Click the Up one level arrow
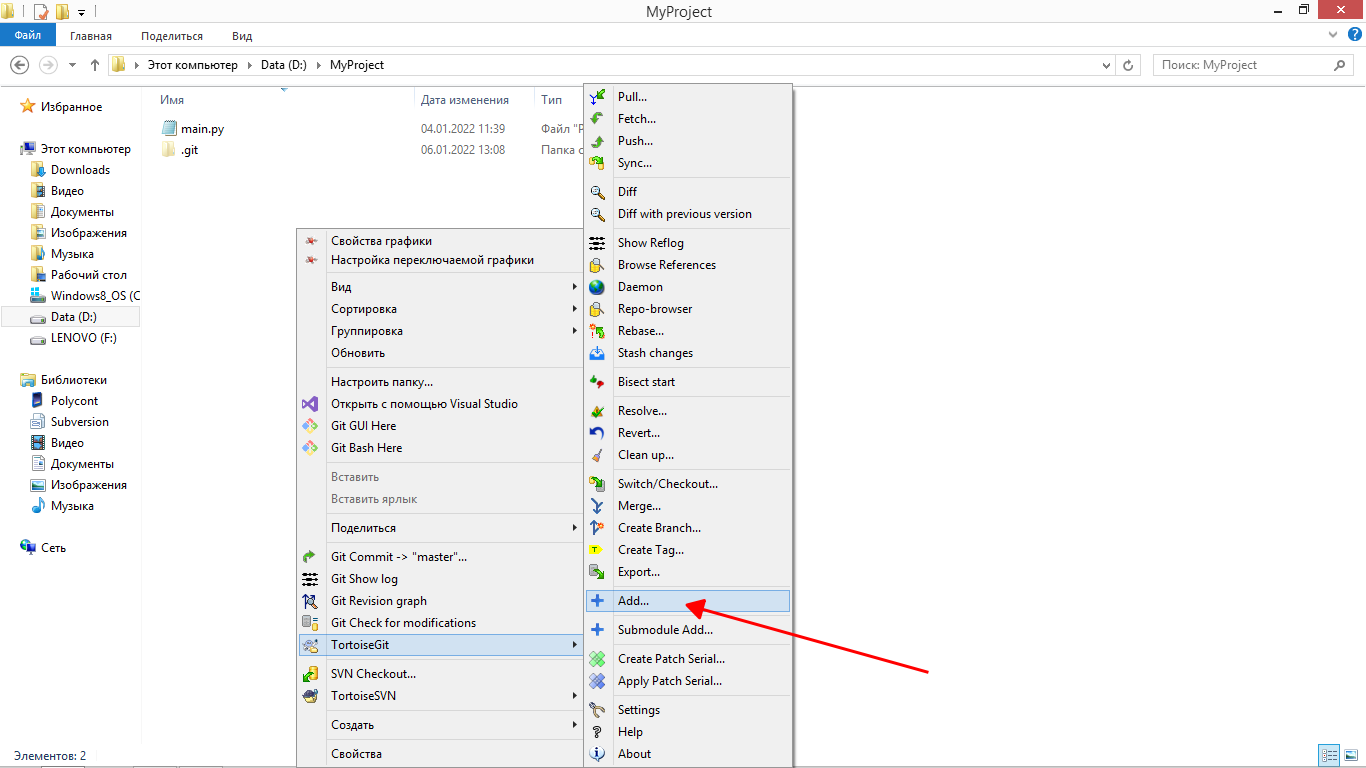This screenshot has width=1366, height=768. point(95,65)
